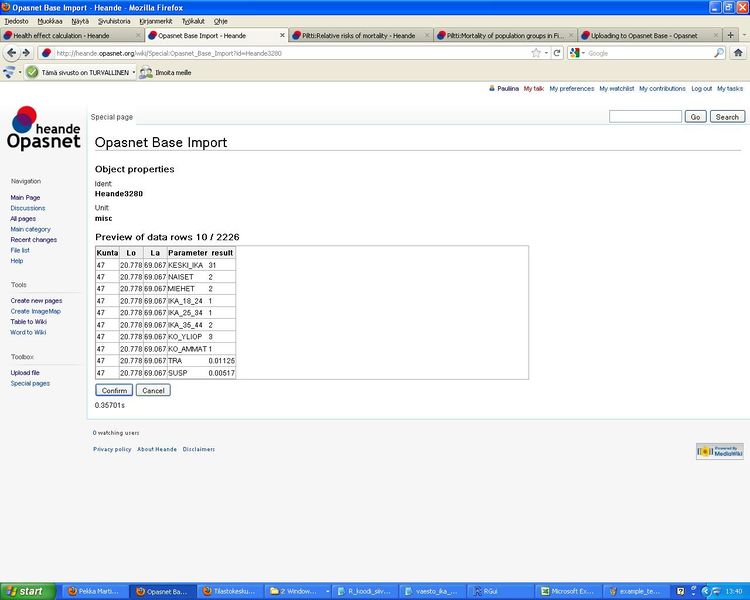Image resolution: width=750 pixels, height=600 pixels.
Task: Open the Windows folders group in taskbar
Action: pyautogui.click(x=298, y=591)
